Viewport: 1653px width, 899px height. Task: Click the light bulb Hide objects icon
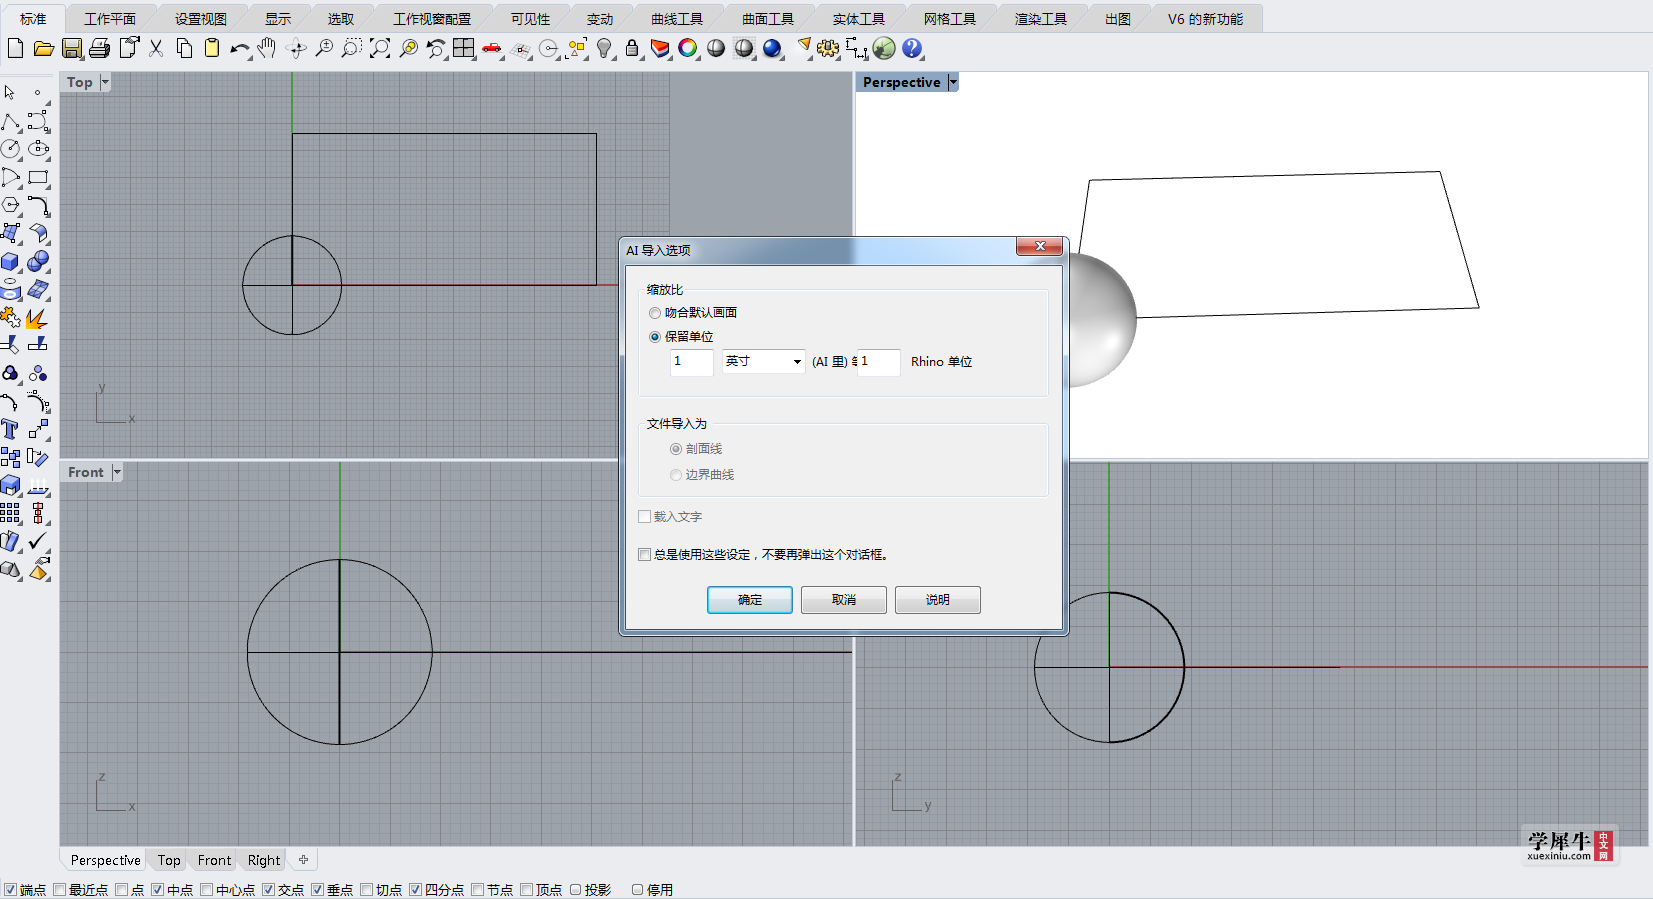coord(604,48)
